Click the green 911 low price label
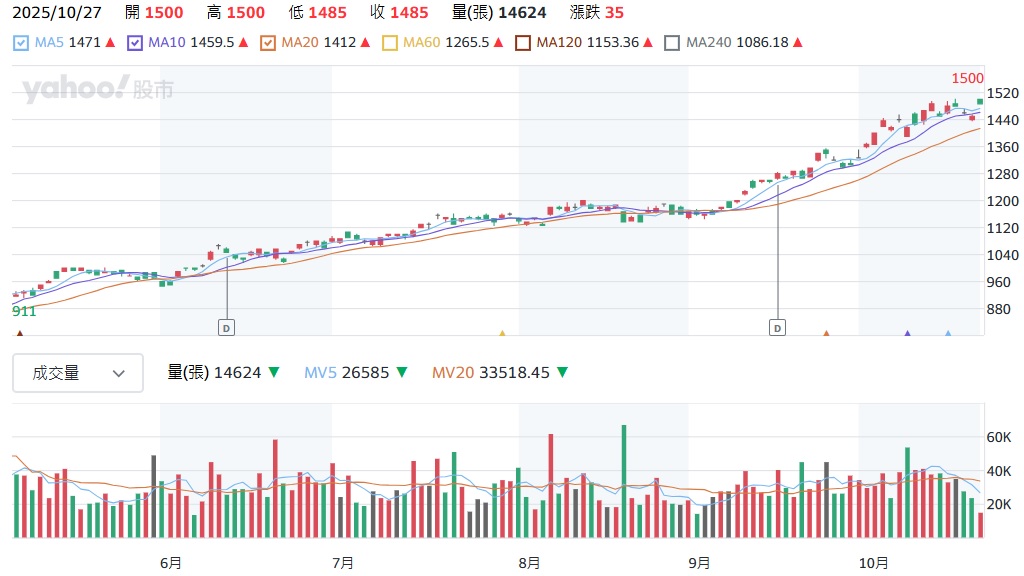 click(24, 311)
